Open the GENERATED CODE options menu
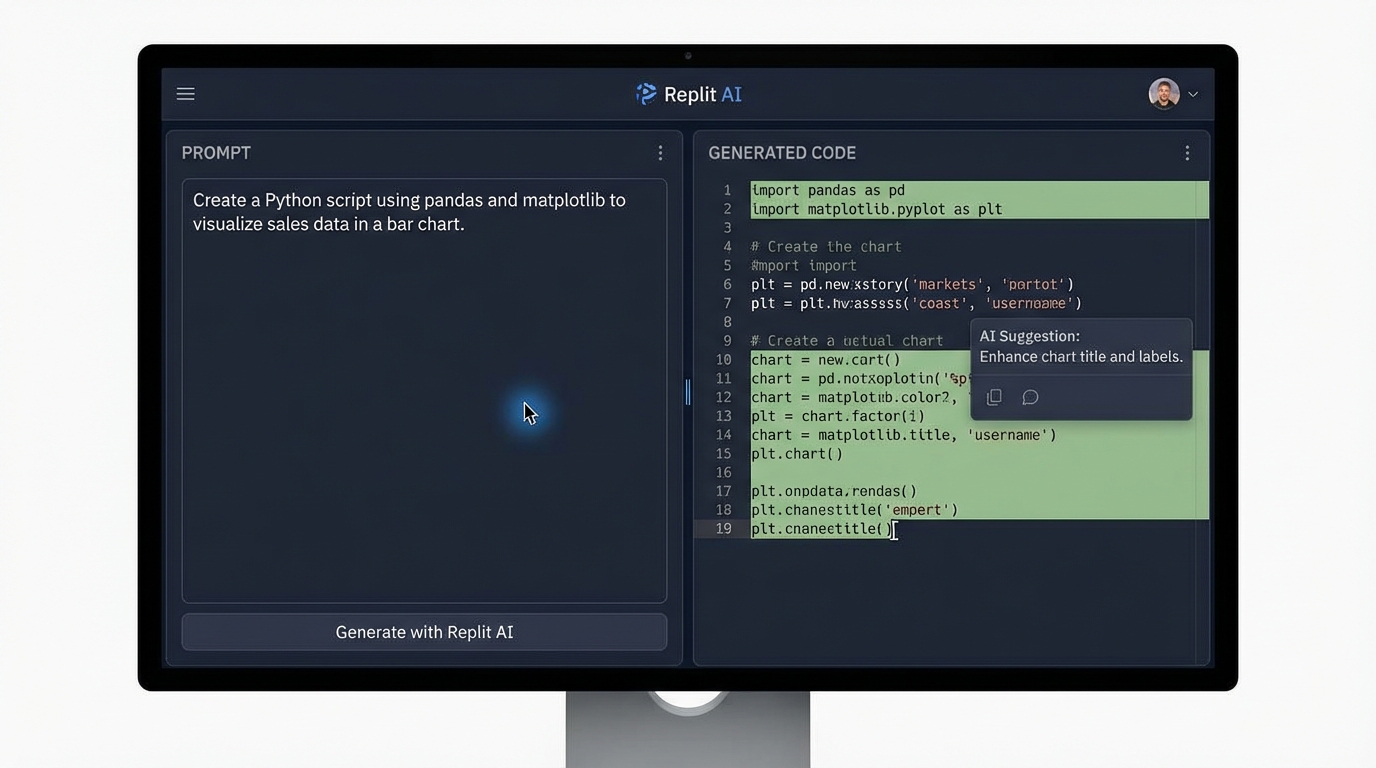Viewport: 1376px width, 768px height. click(x=1187, y=152)
